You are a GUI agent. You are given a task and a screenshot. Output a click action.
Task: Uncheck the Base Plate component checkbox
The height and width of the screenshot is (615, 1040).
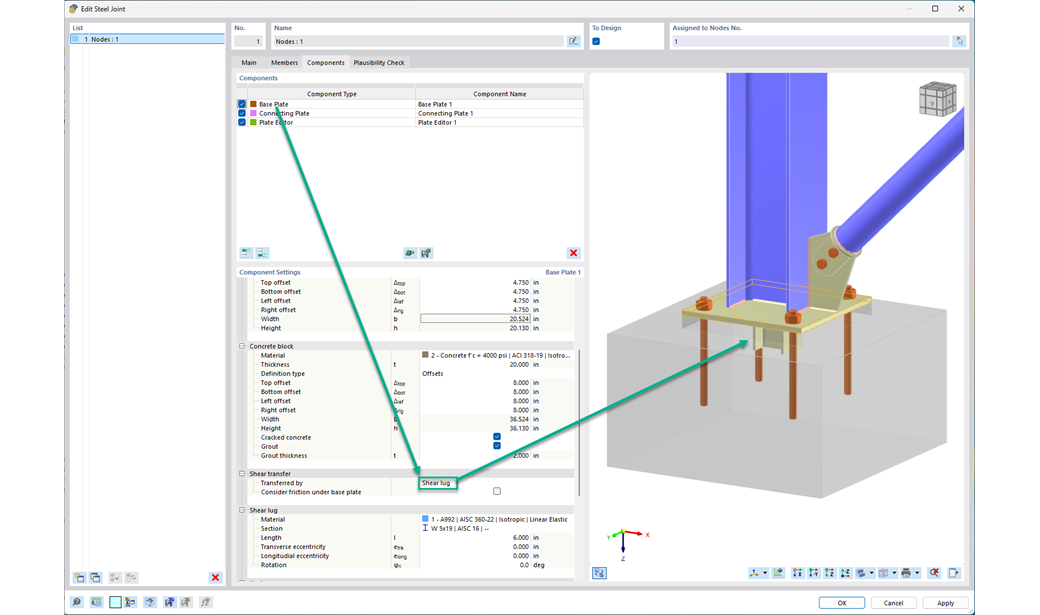coord(242,104)
